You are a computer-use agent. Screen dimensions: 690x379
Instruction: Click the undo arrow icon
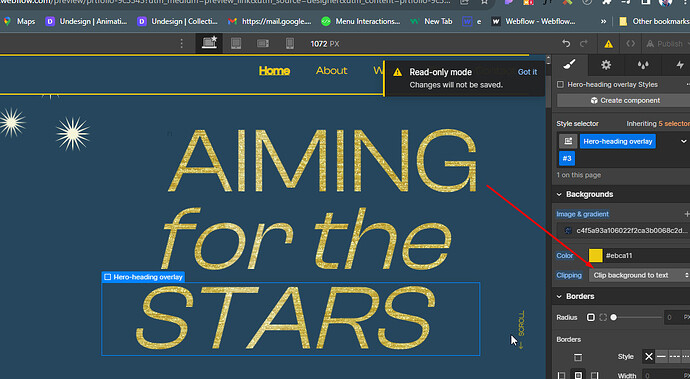pos(566,44)
